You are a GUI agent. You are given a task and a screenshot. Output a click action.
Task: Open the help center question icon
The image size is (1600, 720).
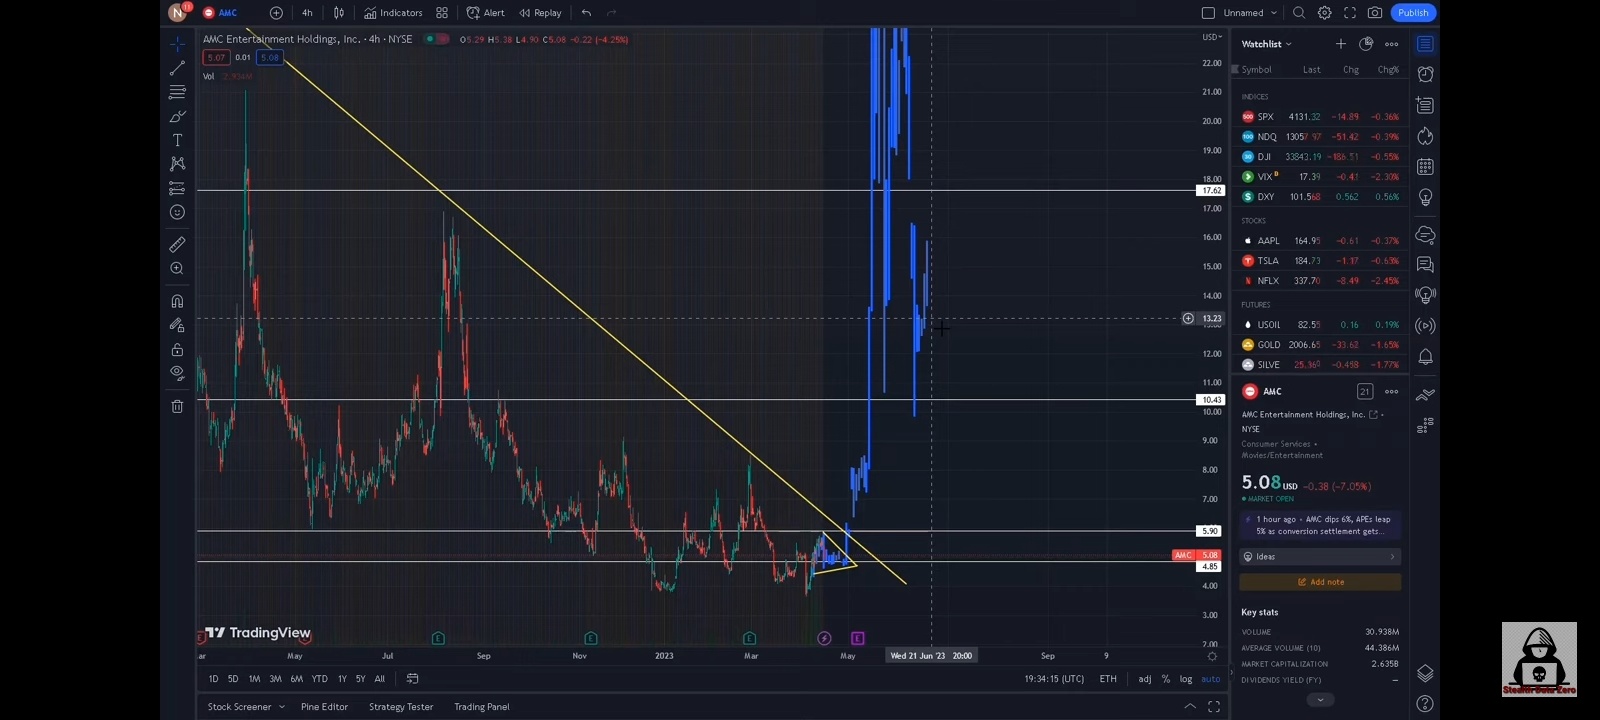tap(1425, 704)
